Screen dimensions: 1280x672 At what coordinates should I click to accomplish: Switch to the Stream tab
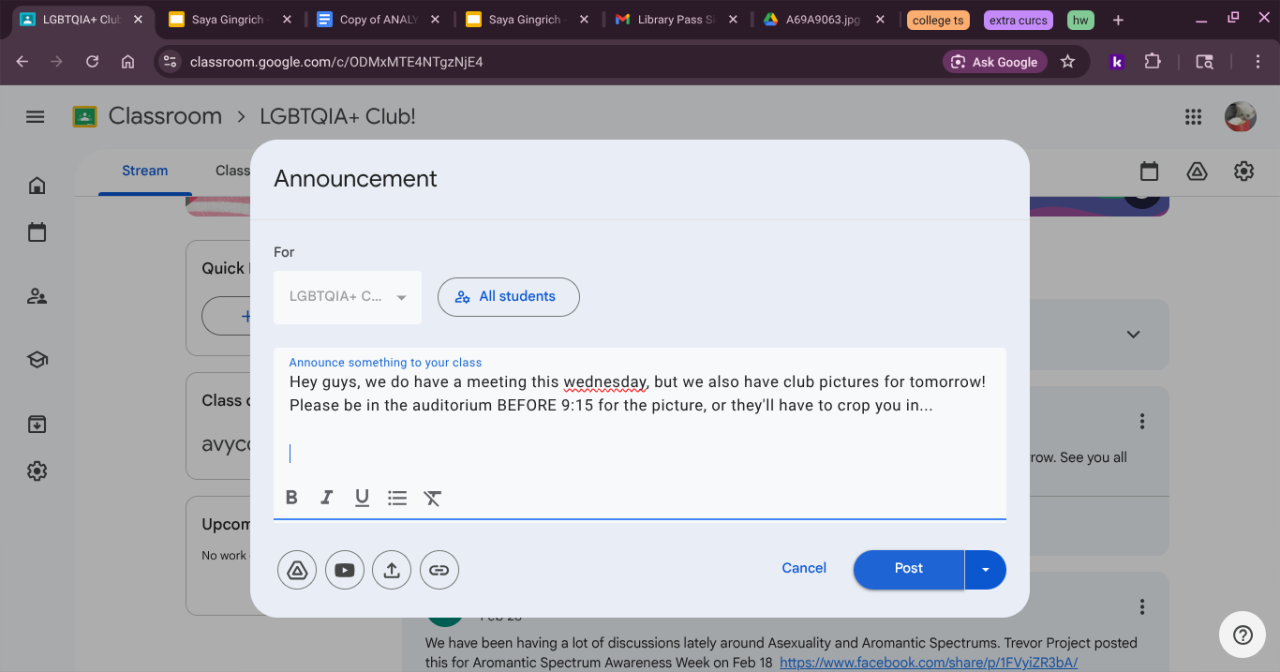(145, 171)
